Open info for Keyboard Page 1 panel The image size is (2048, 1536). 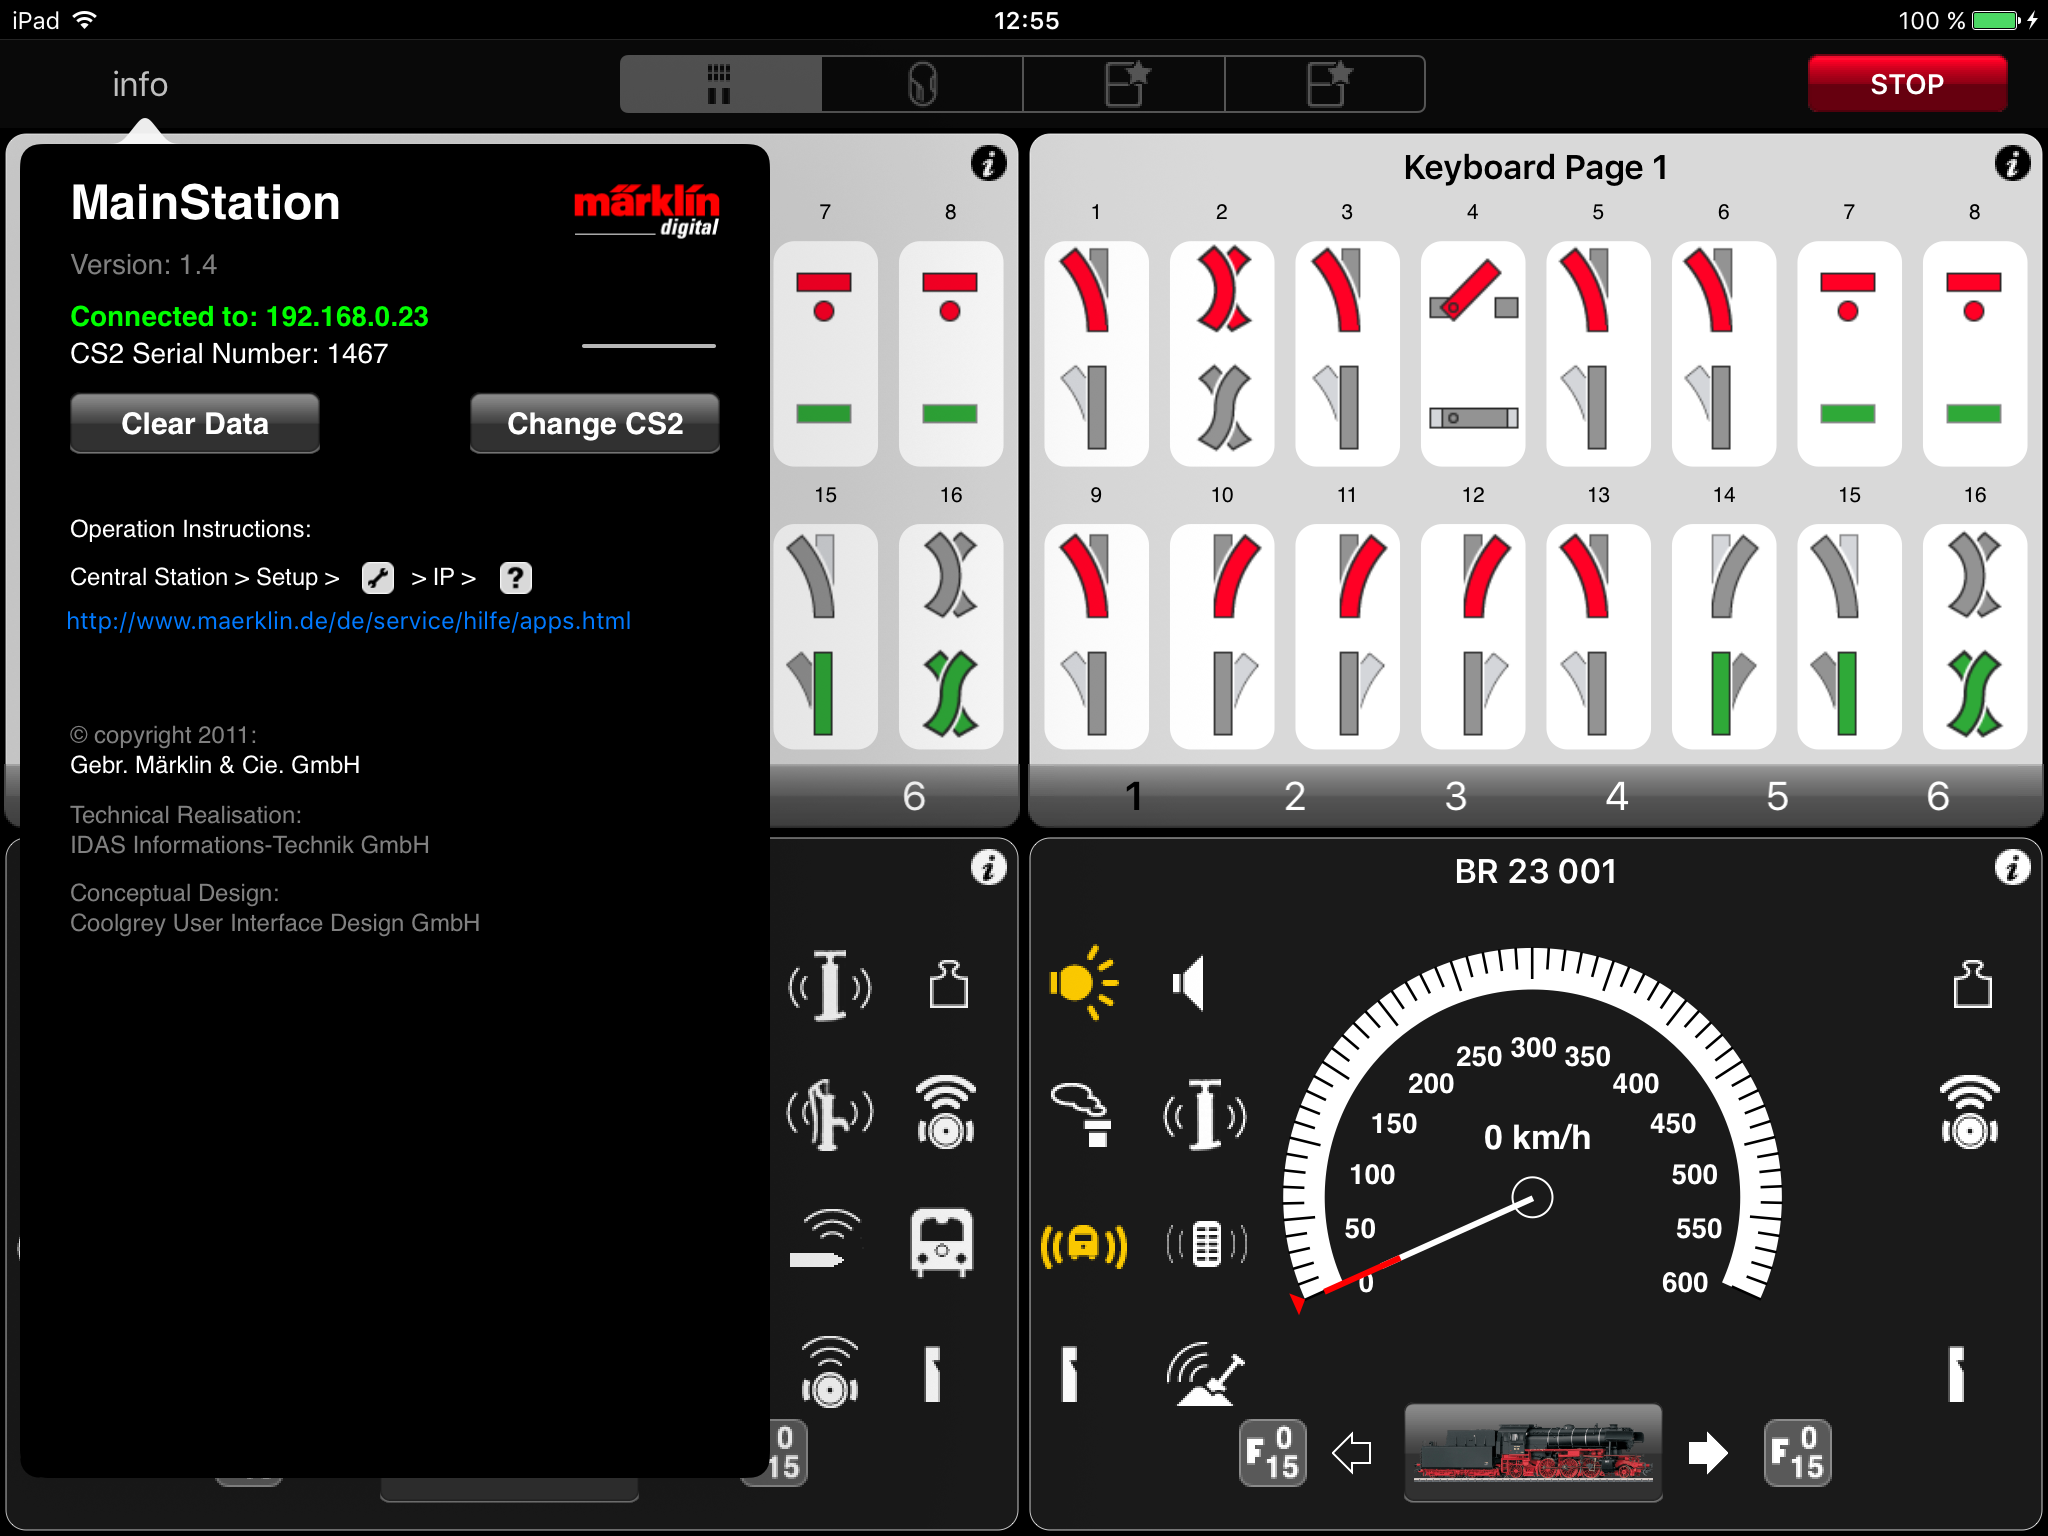click(2012, 163)
